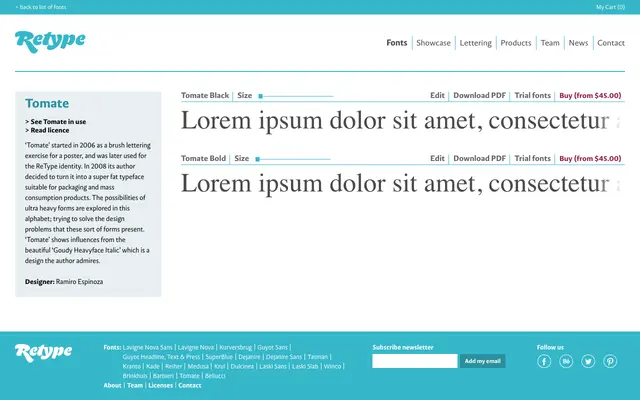Buy Tomate Bold from $45.00

click(x=590, y=158)
